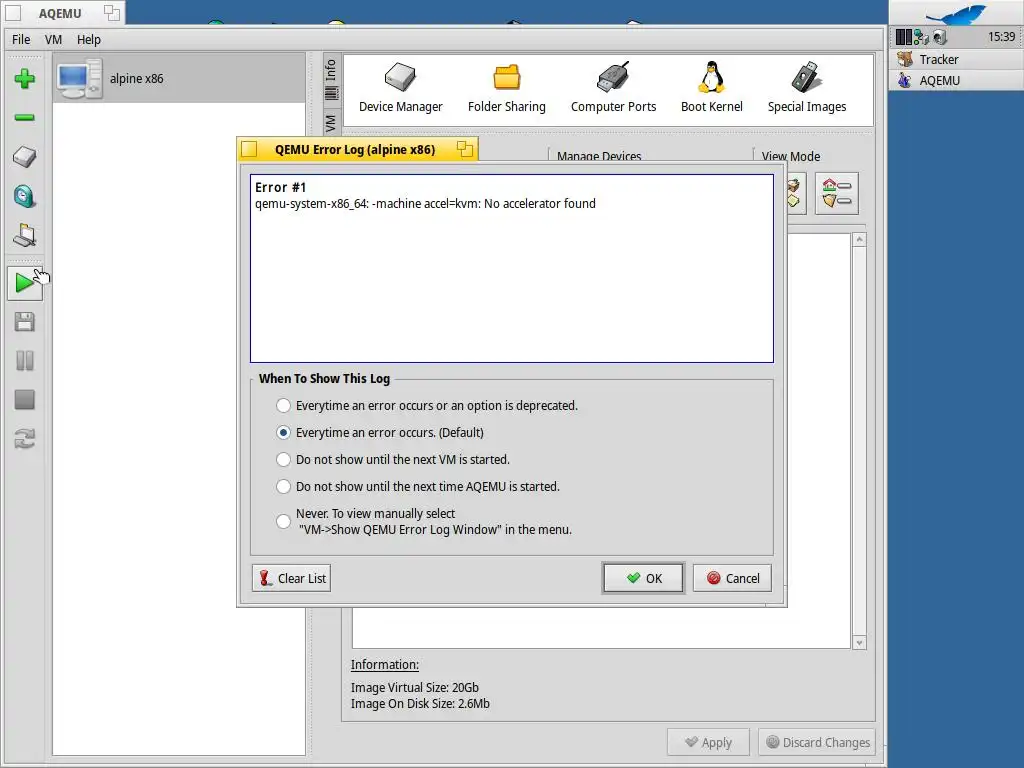1024x768 pixels.
Task: Click the QEMU Error Log title tab
Action: 355,150
